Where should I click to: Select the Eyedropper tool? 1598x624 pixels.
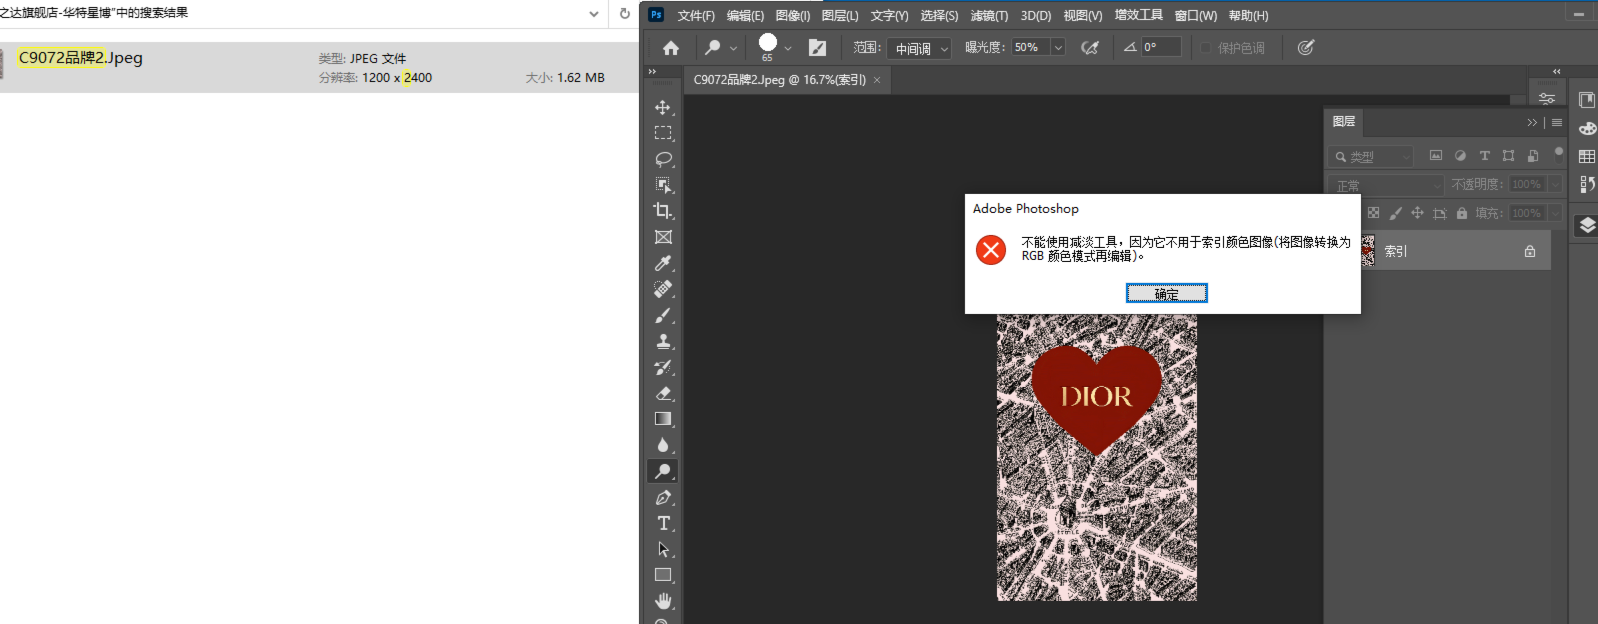pyautogui.click(x=662, y=263)
